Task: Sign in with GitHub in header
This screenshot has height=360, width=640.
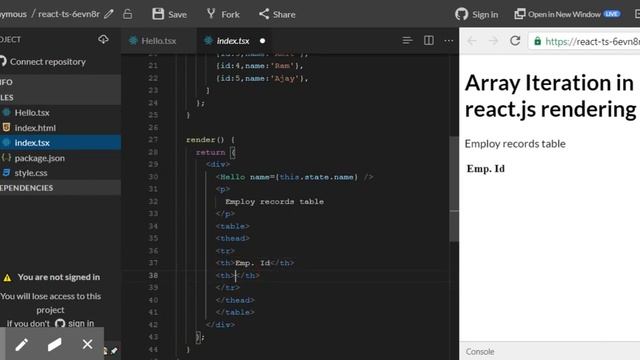Action: coord(476,14)
